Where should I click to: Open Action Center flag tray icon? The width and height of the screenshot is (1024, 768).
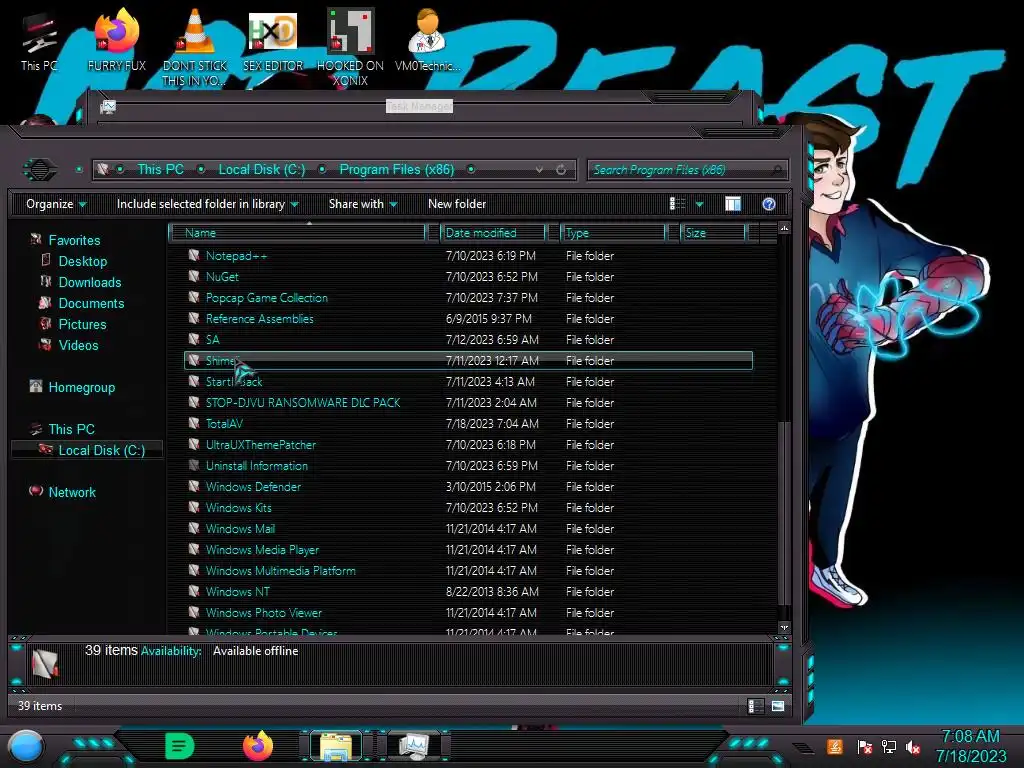pos(864,746)
